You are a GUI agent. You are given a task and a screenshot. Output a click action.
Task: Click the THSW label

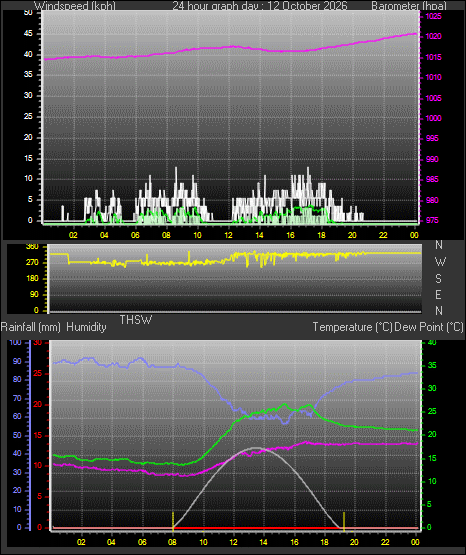[136, 320]
